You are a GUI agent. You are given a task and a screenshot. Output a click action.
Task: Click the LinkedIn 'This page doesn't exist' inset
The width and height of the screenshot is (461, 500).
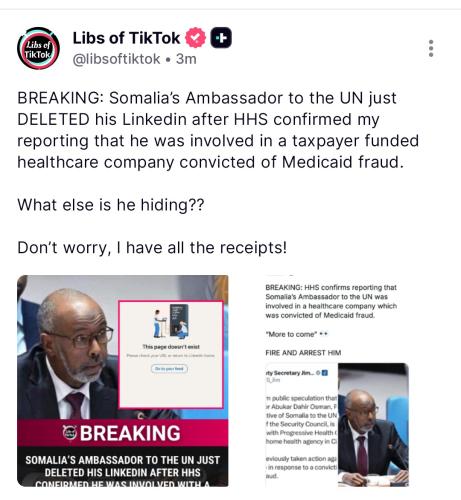pyautogui.click(x=171, y=354)
